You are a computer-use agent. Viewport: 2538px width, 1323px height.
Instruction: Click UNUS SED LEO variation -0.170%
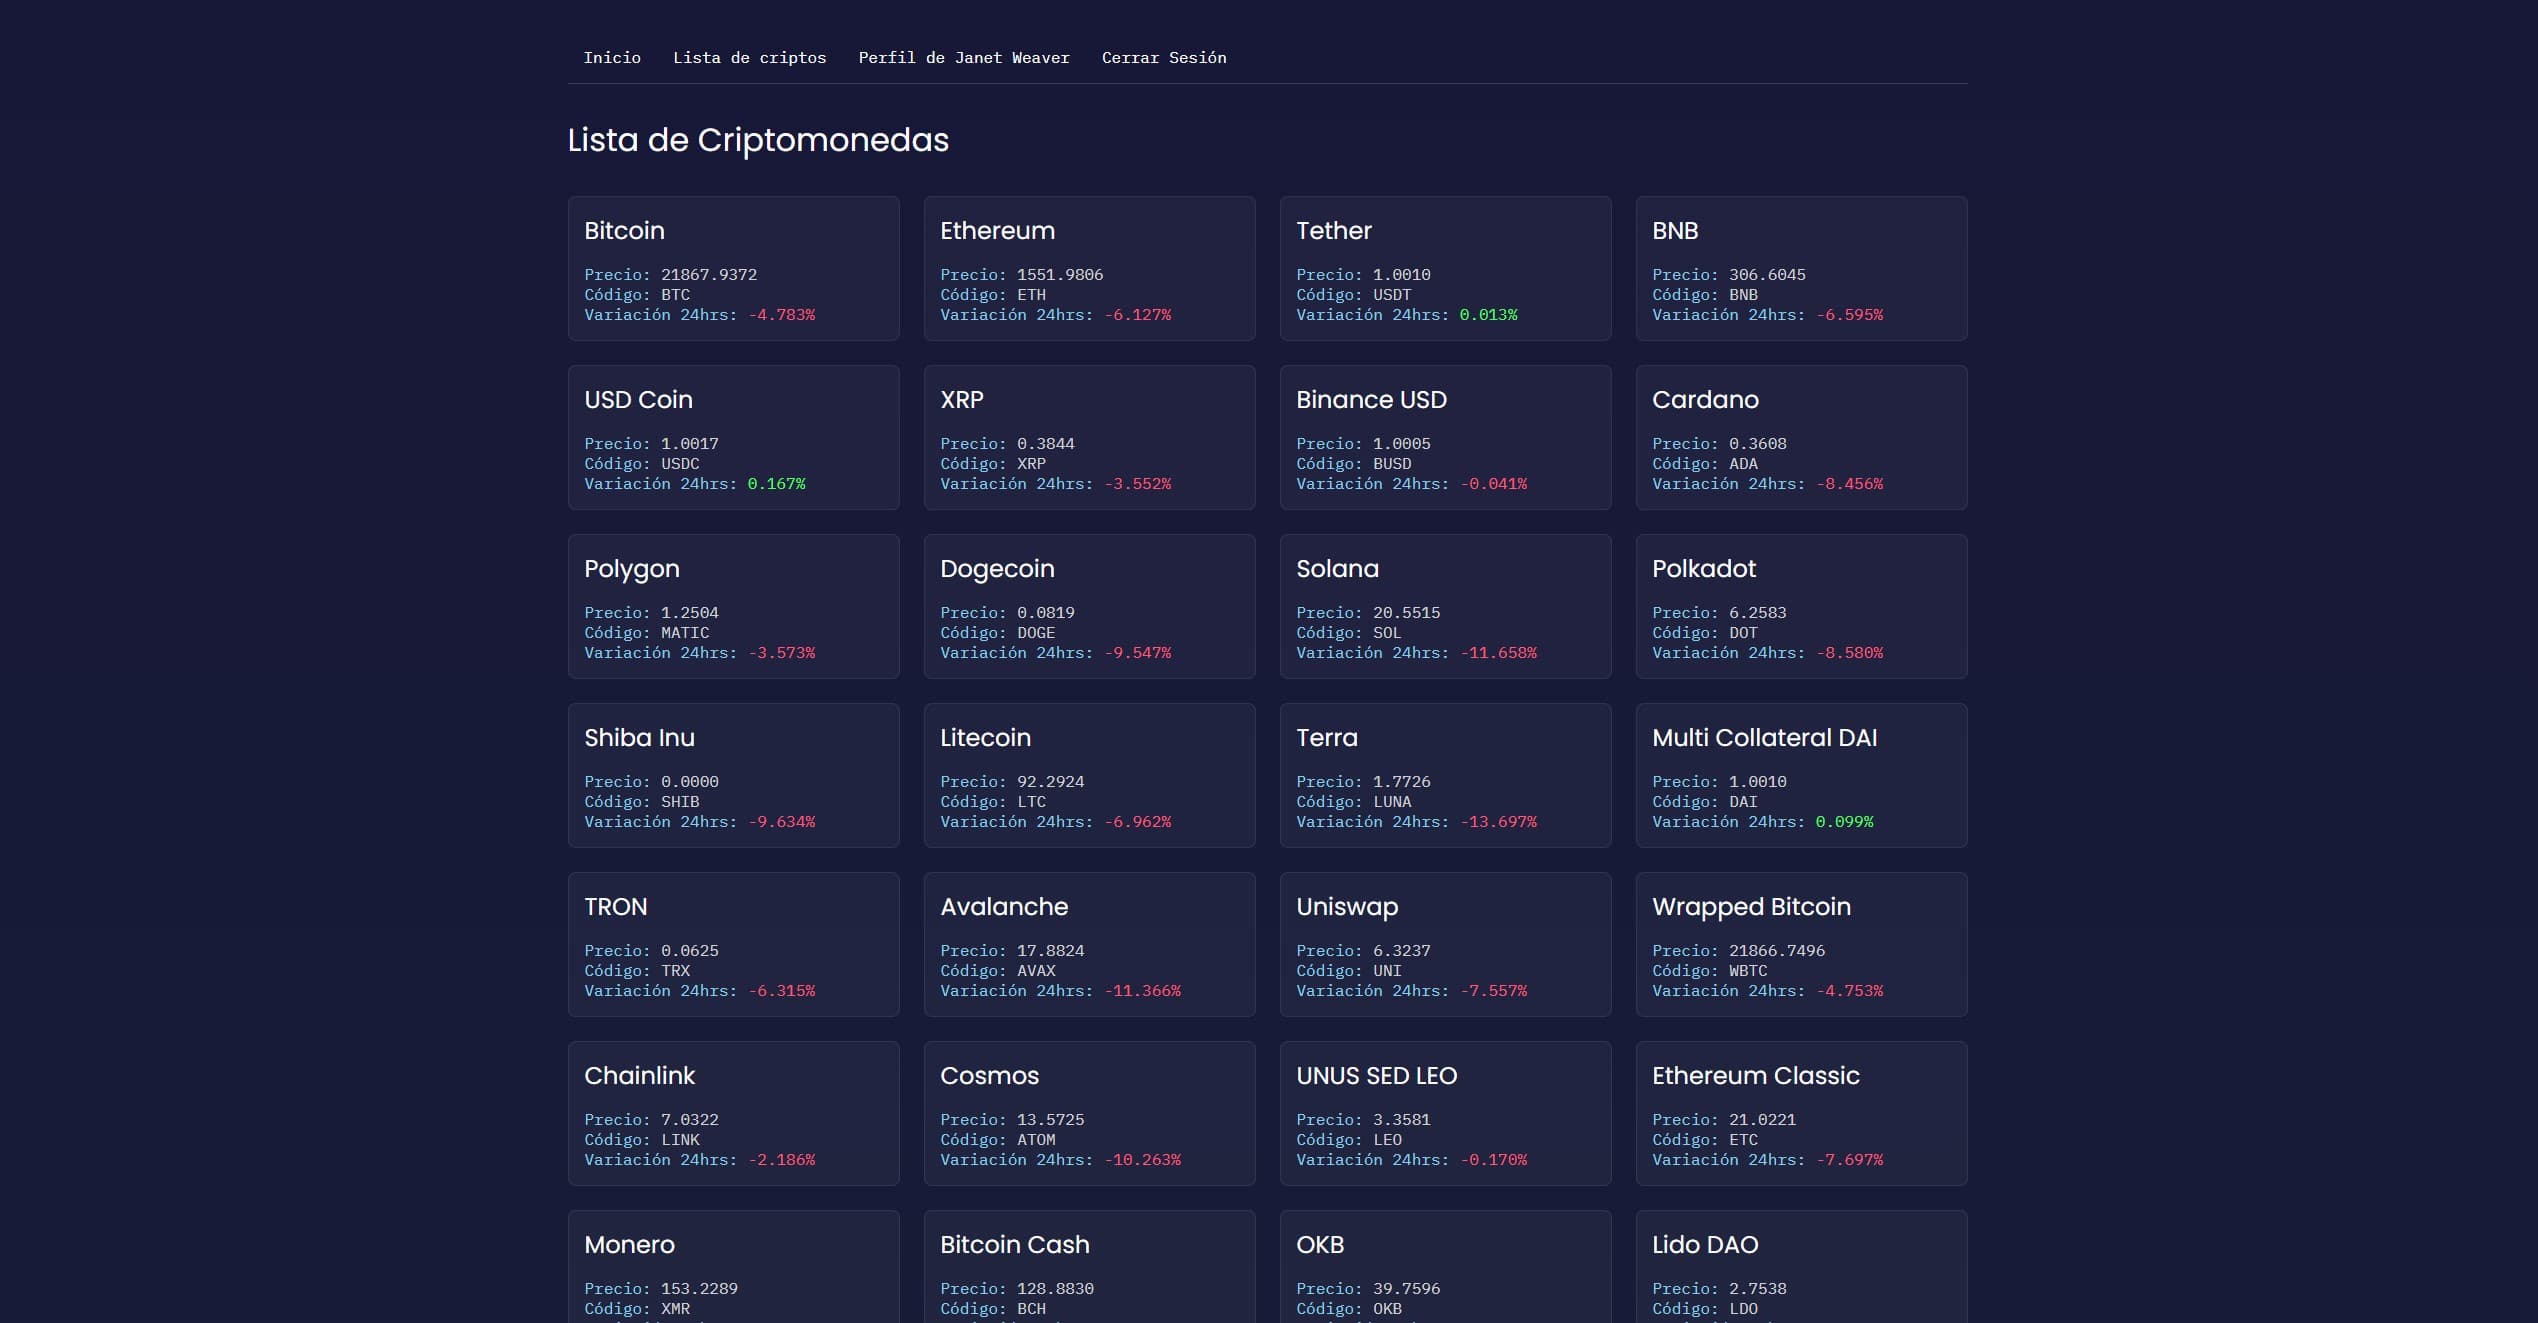pyautogui.click(x=1494, y=1160)
